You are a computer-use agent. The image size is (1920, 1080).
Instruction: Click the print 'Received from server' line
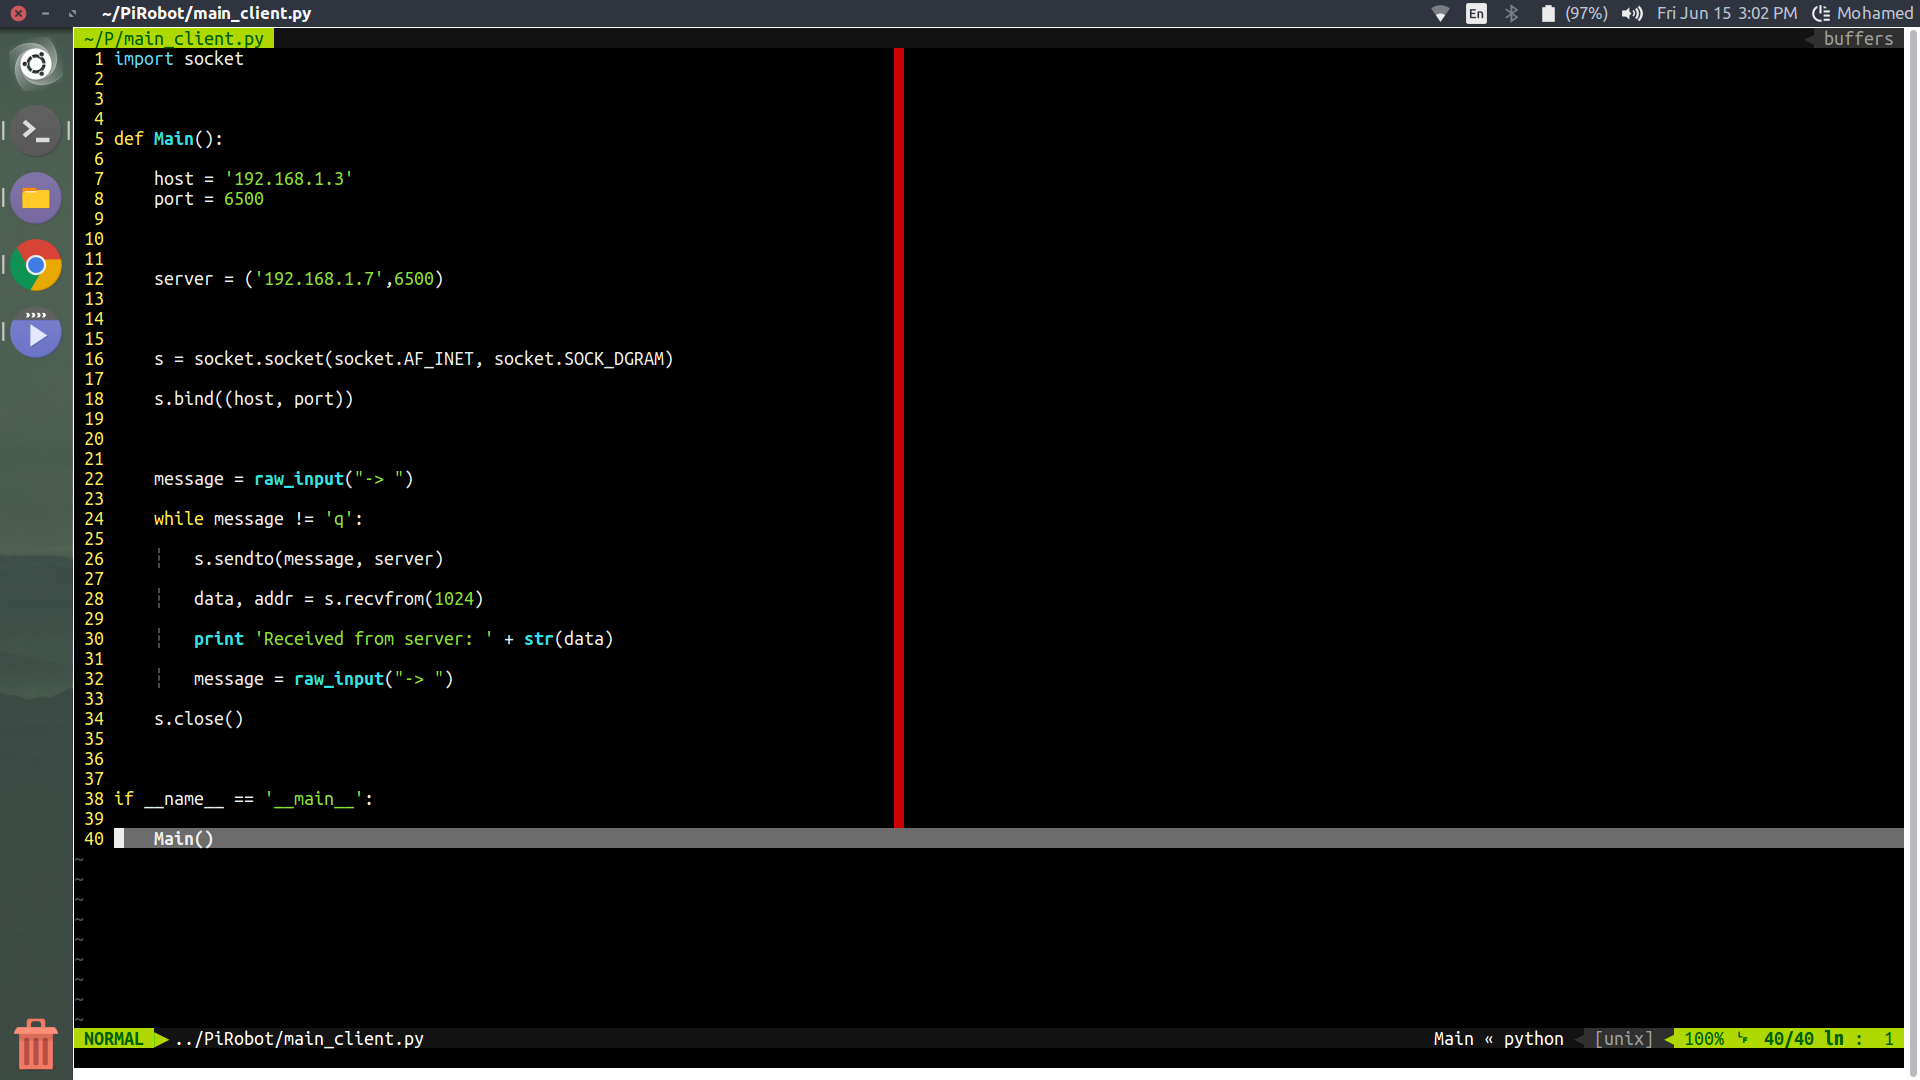pyautogui.click(x=403, y=639)
